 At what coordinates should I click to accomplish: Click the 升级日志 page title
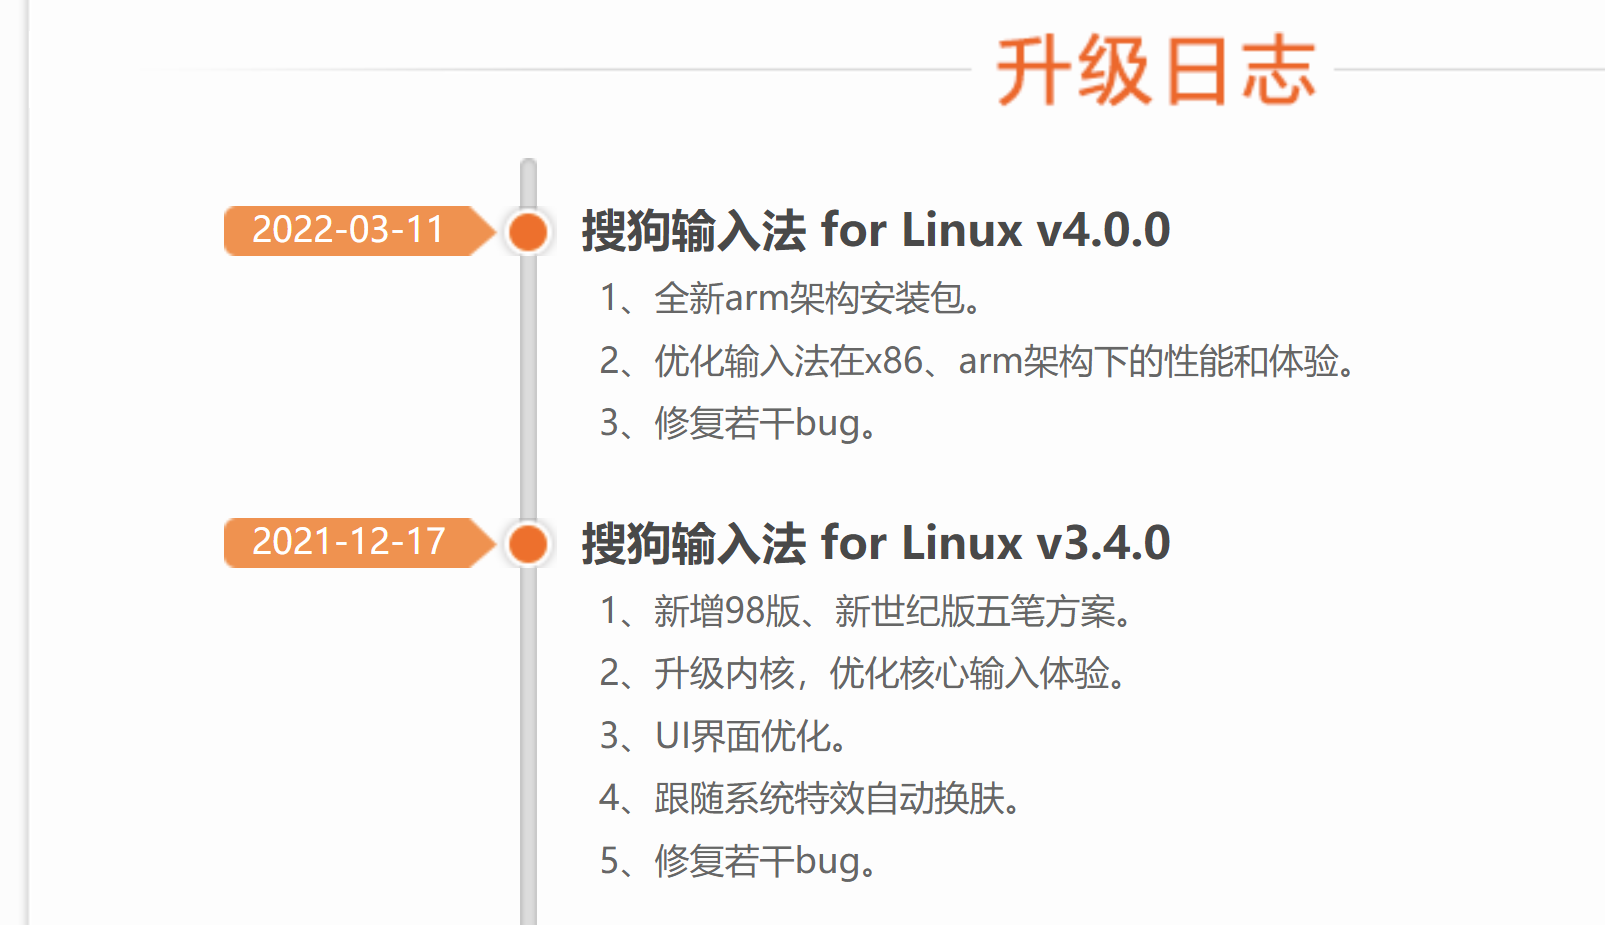(1155, 71)
